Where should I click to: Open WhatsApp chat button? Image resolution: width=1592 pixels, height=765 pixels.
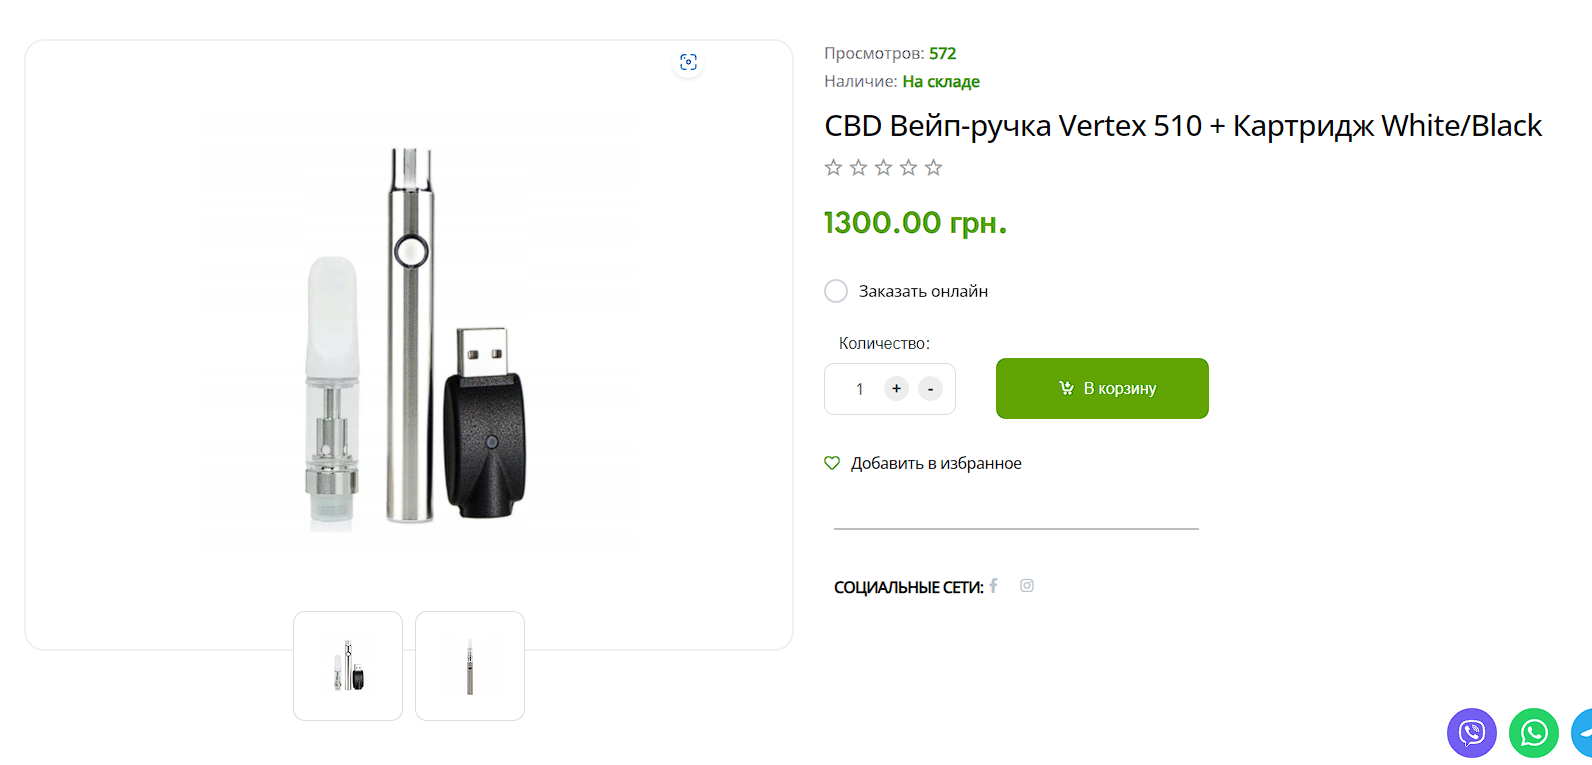[1534, 733]
